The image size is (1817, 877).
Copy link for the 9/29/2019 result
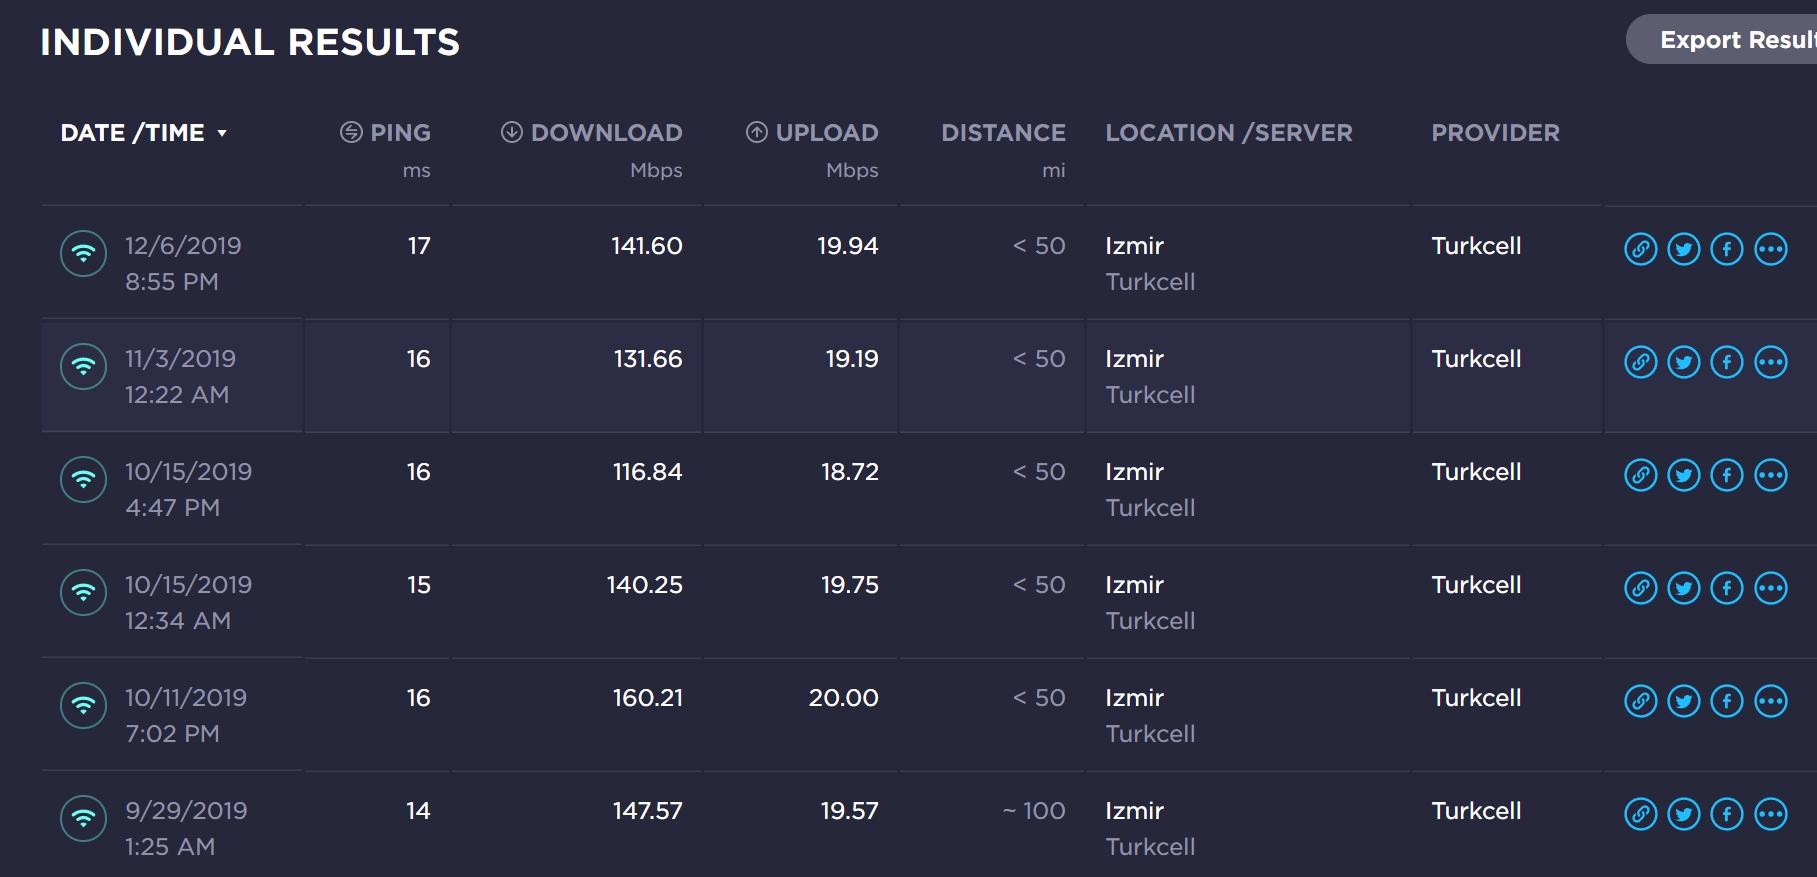pyautogui.click(x=1640, y=814)
